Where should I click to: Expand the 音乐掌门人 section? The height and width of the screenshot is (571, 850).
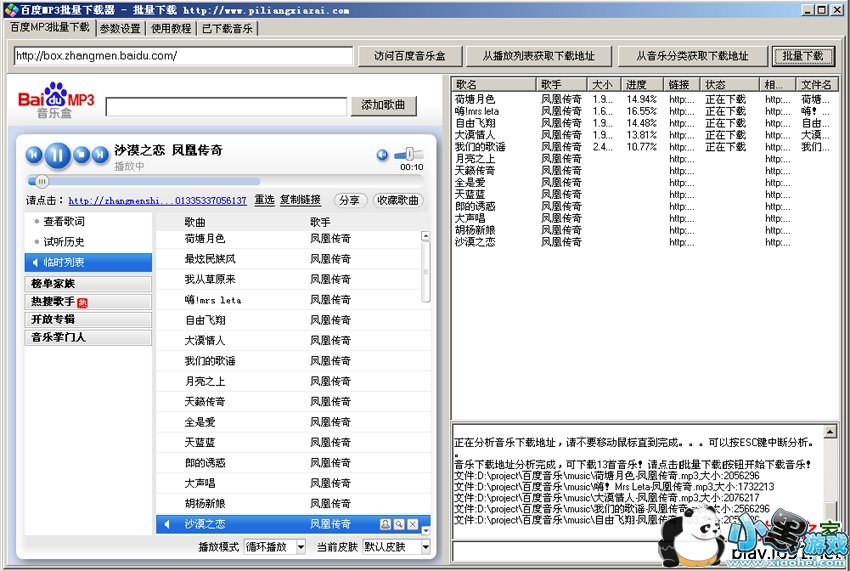(88, 337)
